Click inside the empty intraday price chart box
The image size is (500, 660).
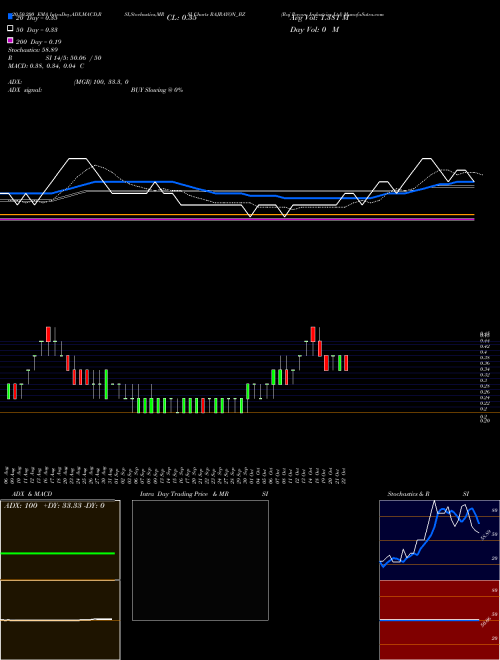pos(200,560)
